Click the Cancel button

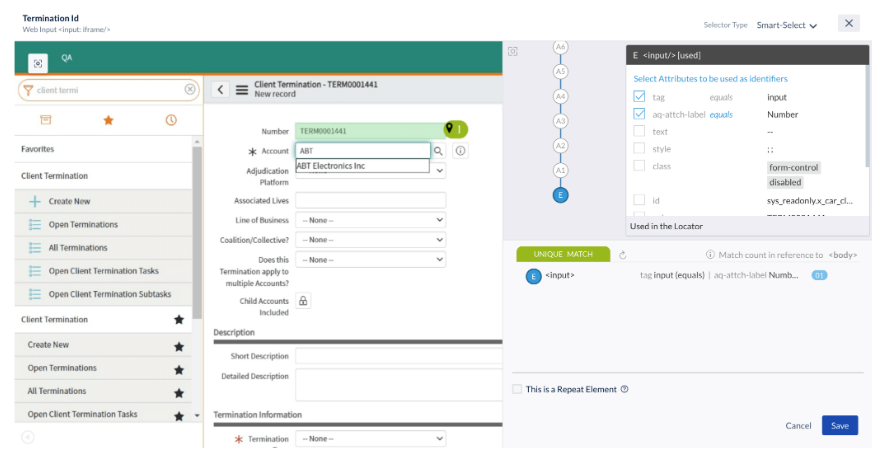click(798, 426)
